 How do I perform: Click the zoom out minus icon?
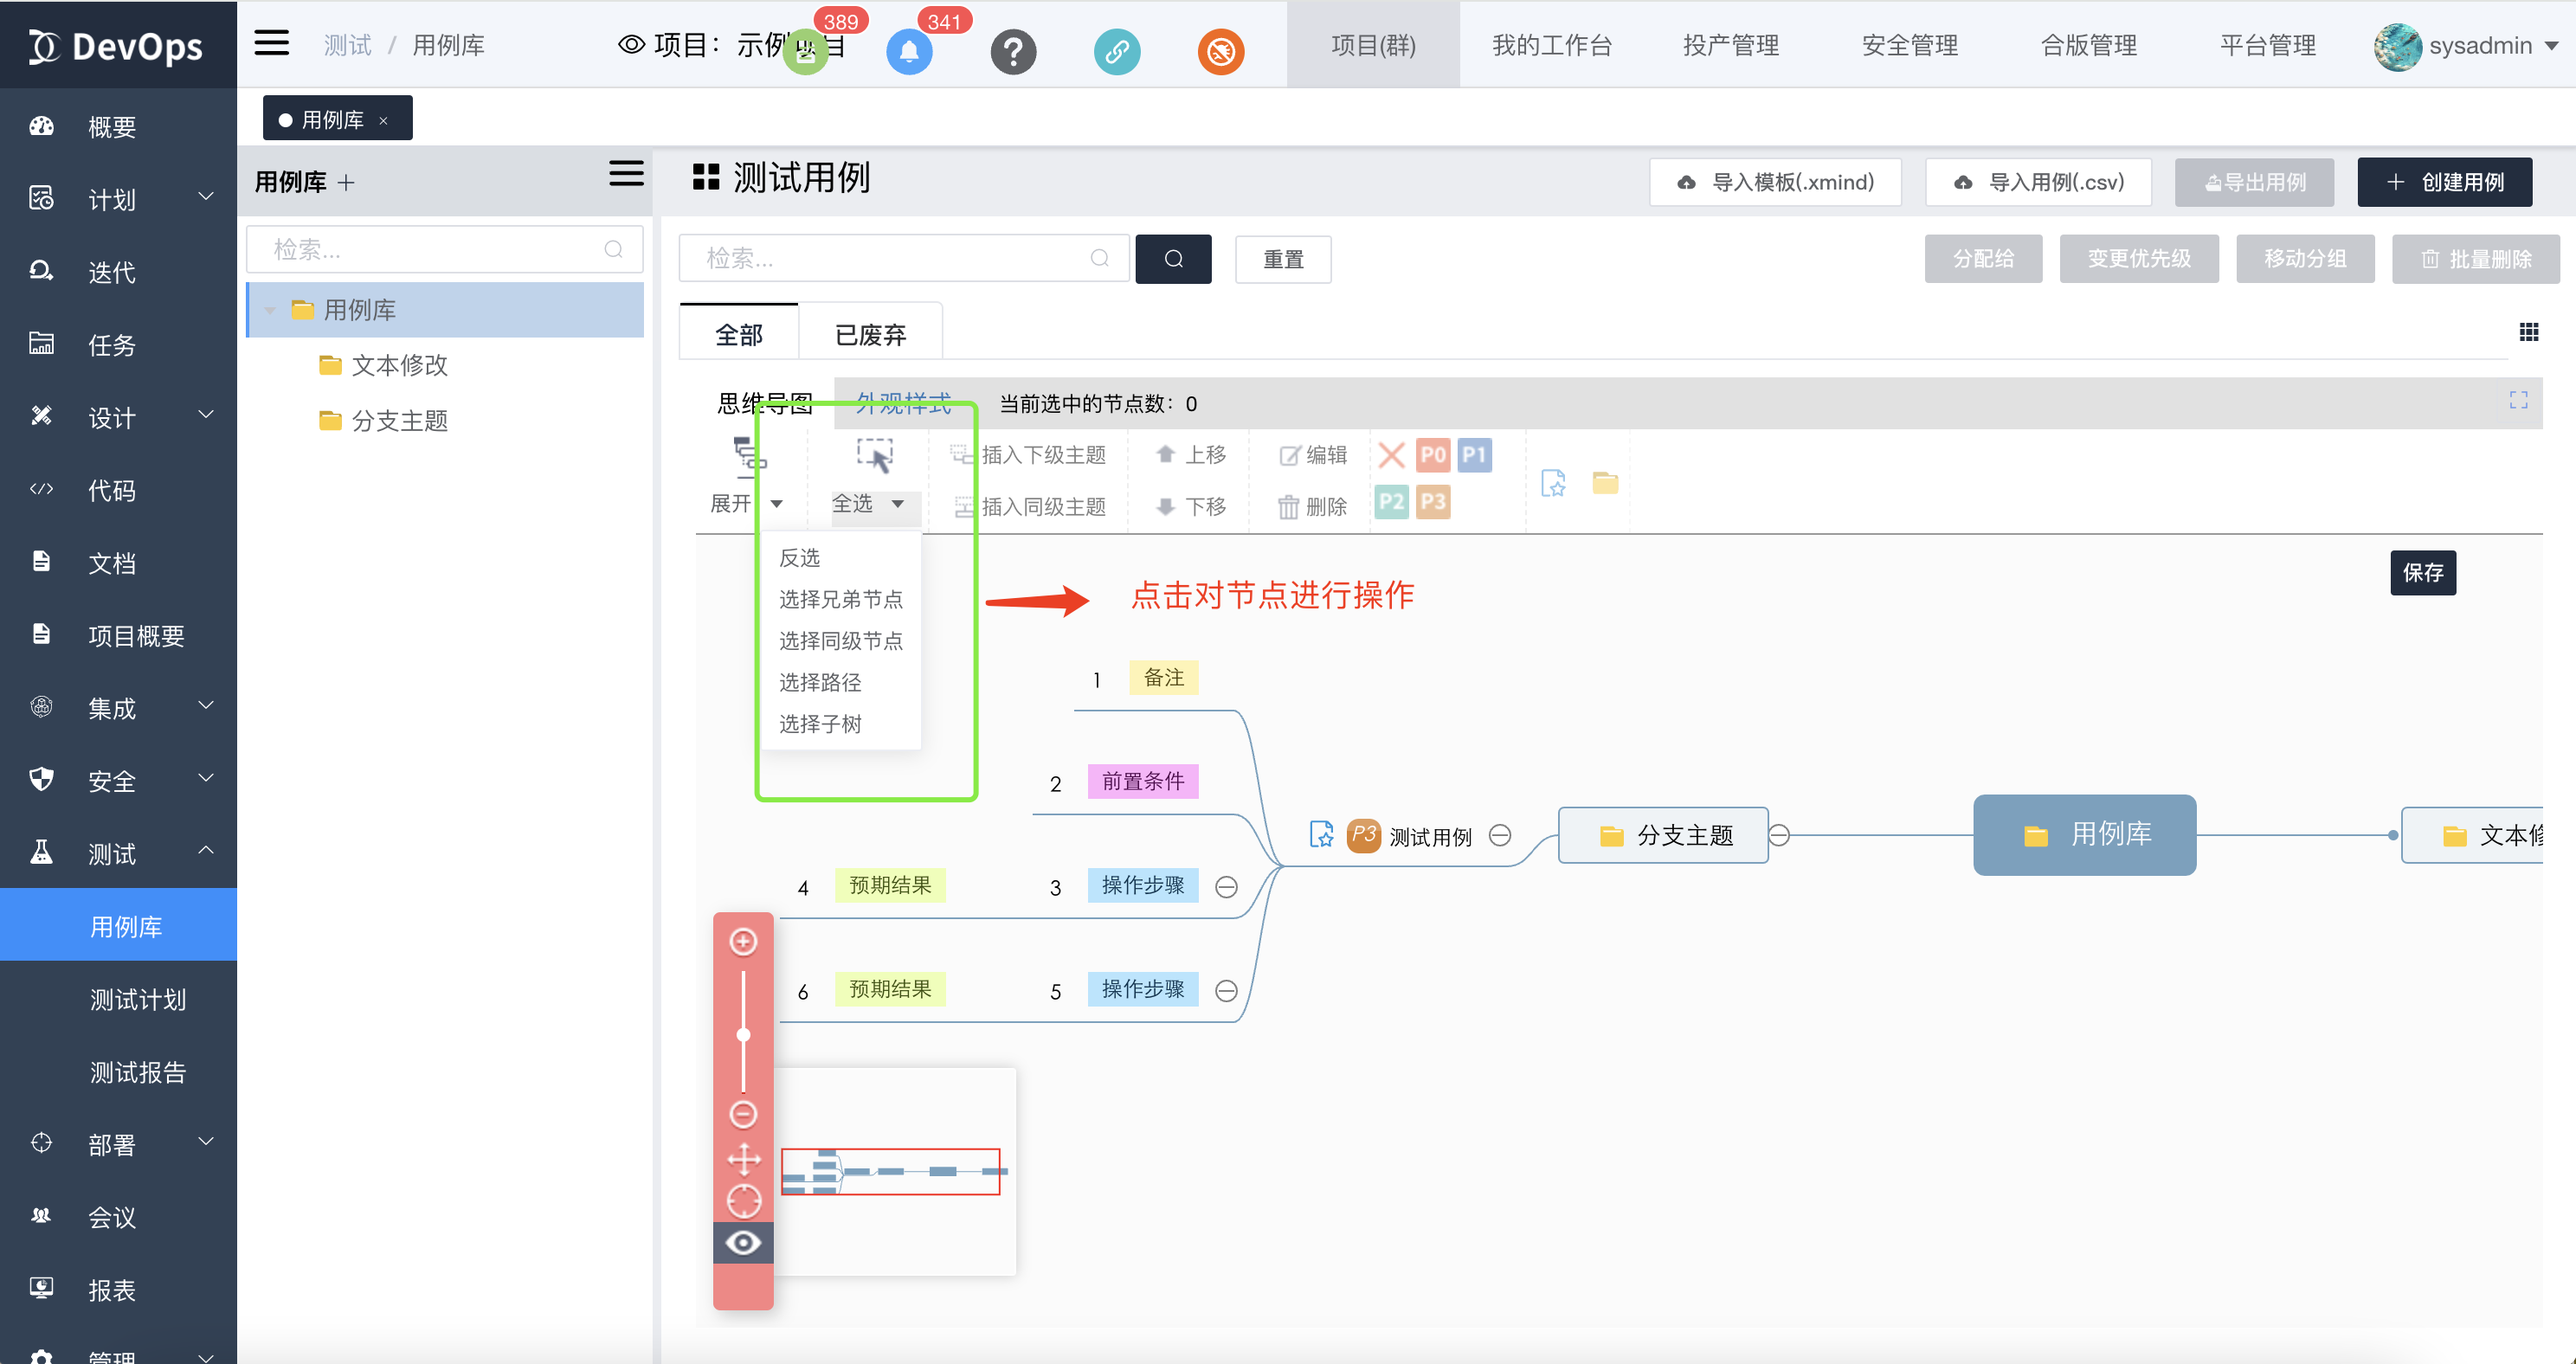click(743, 1113)
